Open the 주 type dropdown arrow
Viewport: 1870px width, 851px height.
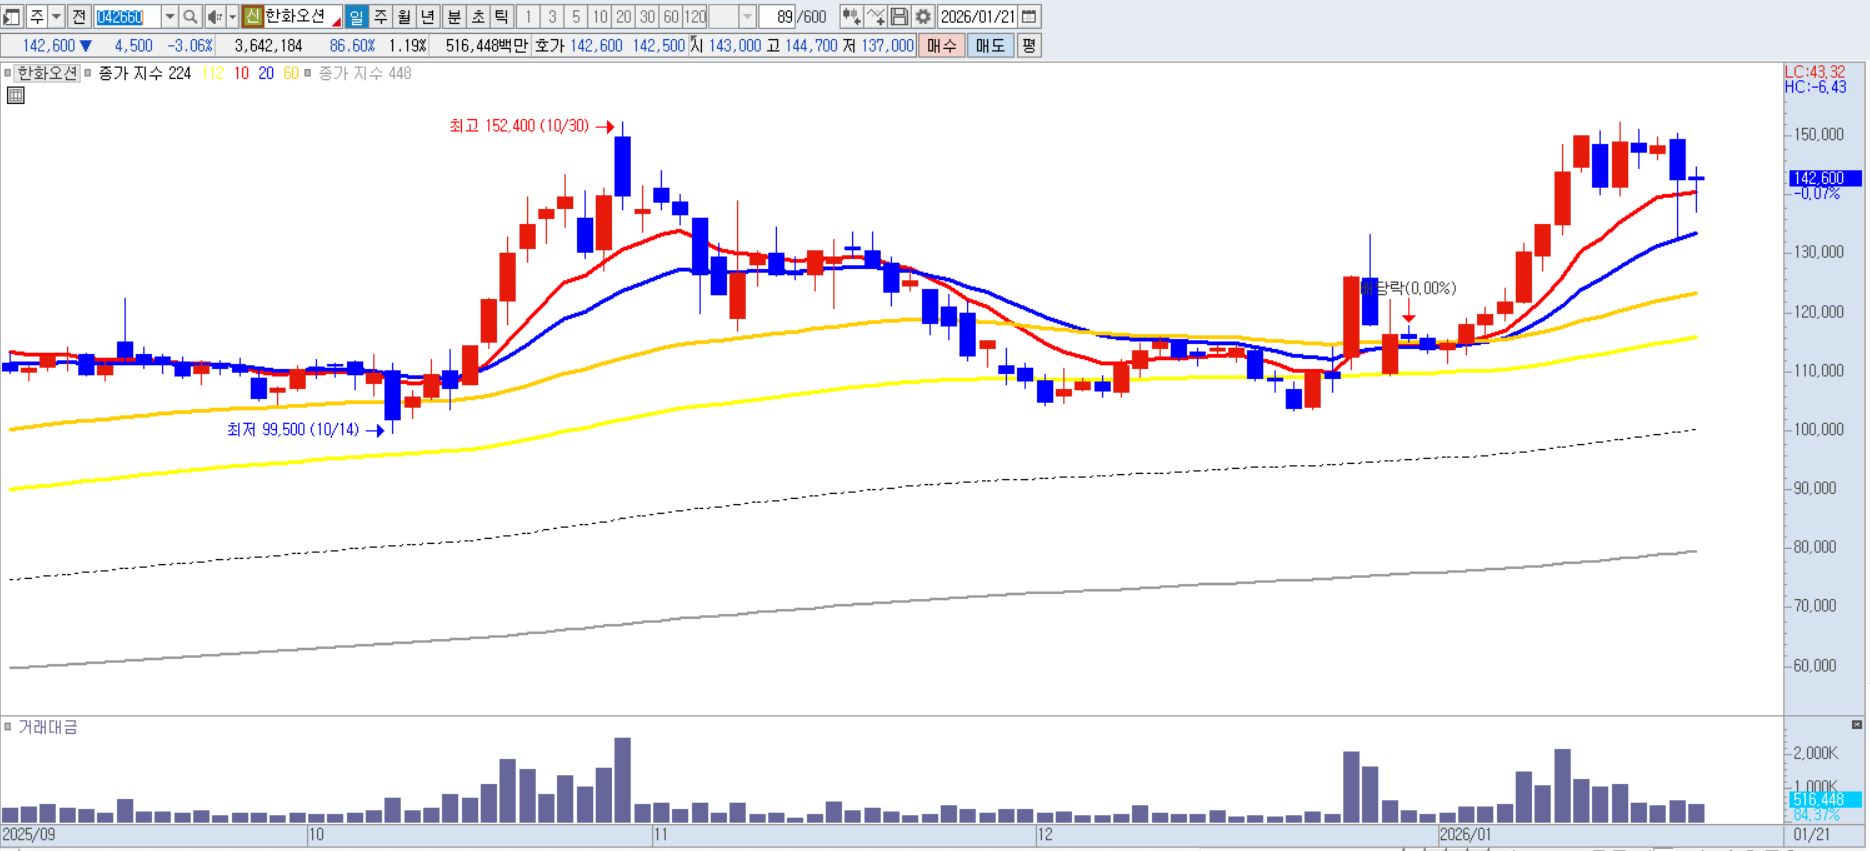[x=56, y=17]
